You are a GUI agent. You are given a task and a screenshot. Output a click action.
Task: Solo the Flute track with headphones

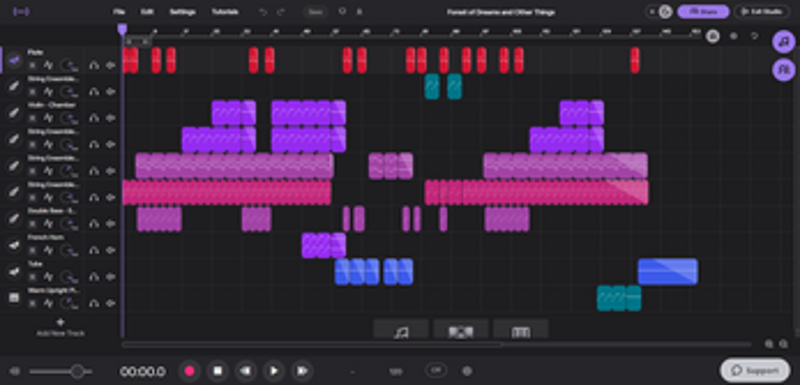(94, 65)
